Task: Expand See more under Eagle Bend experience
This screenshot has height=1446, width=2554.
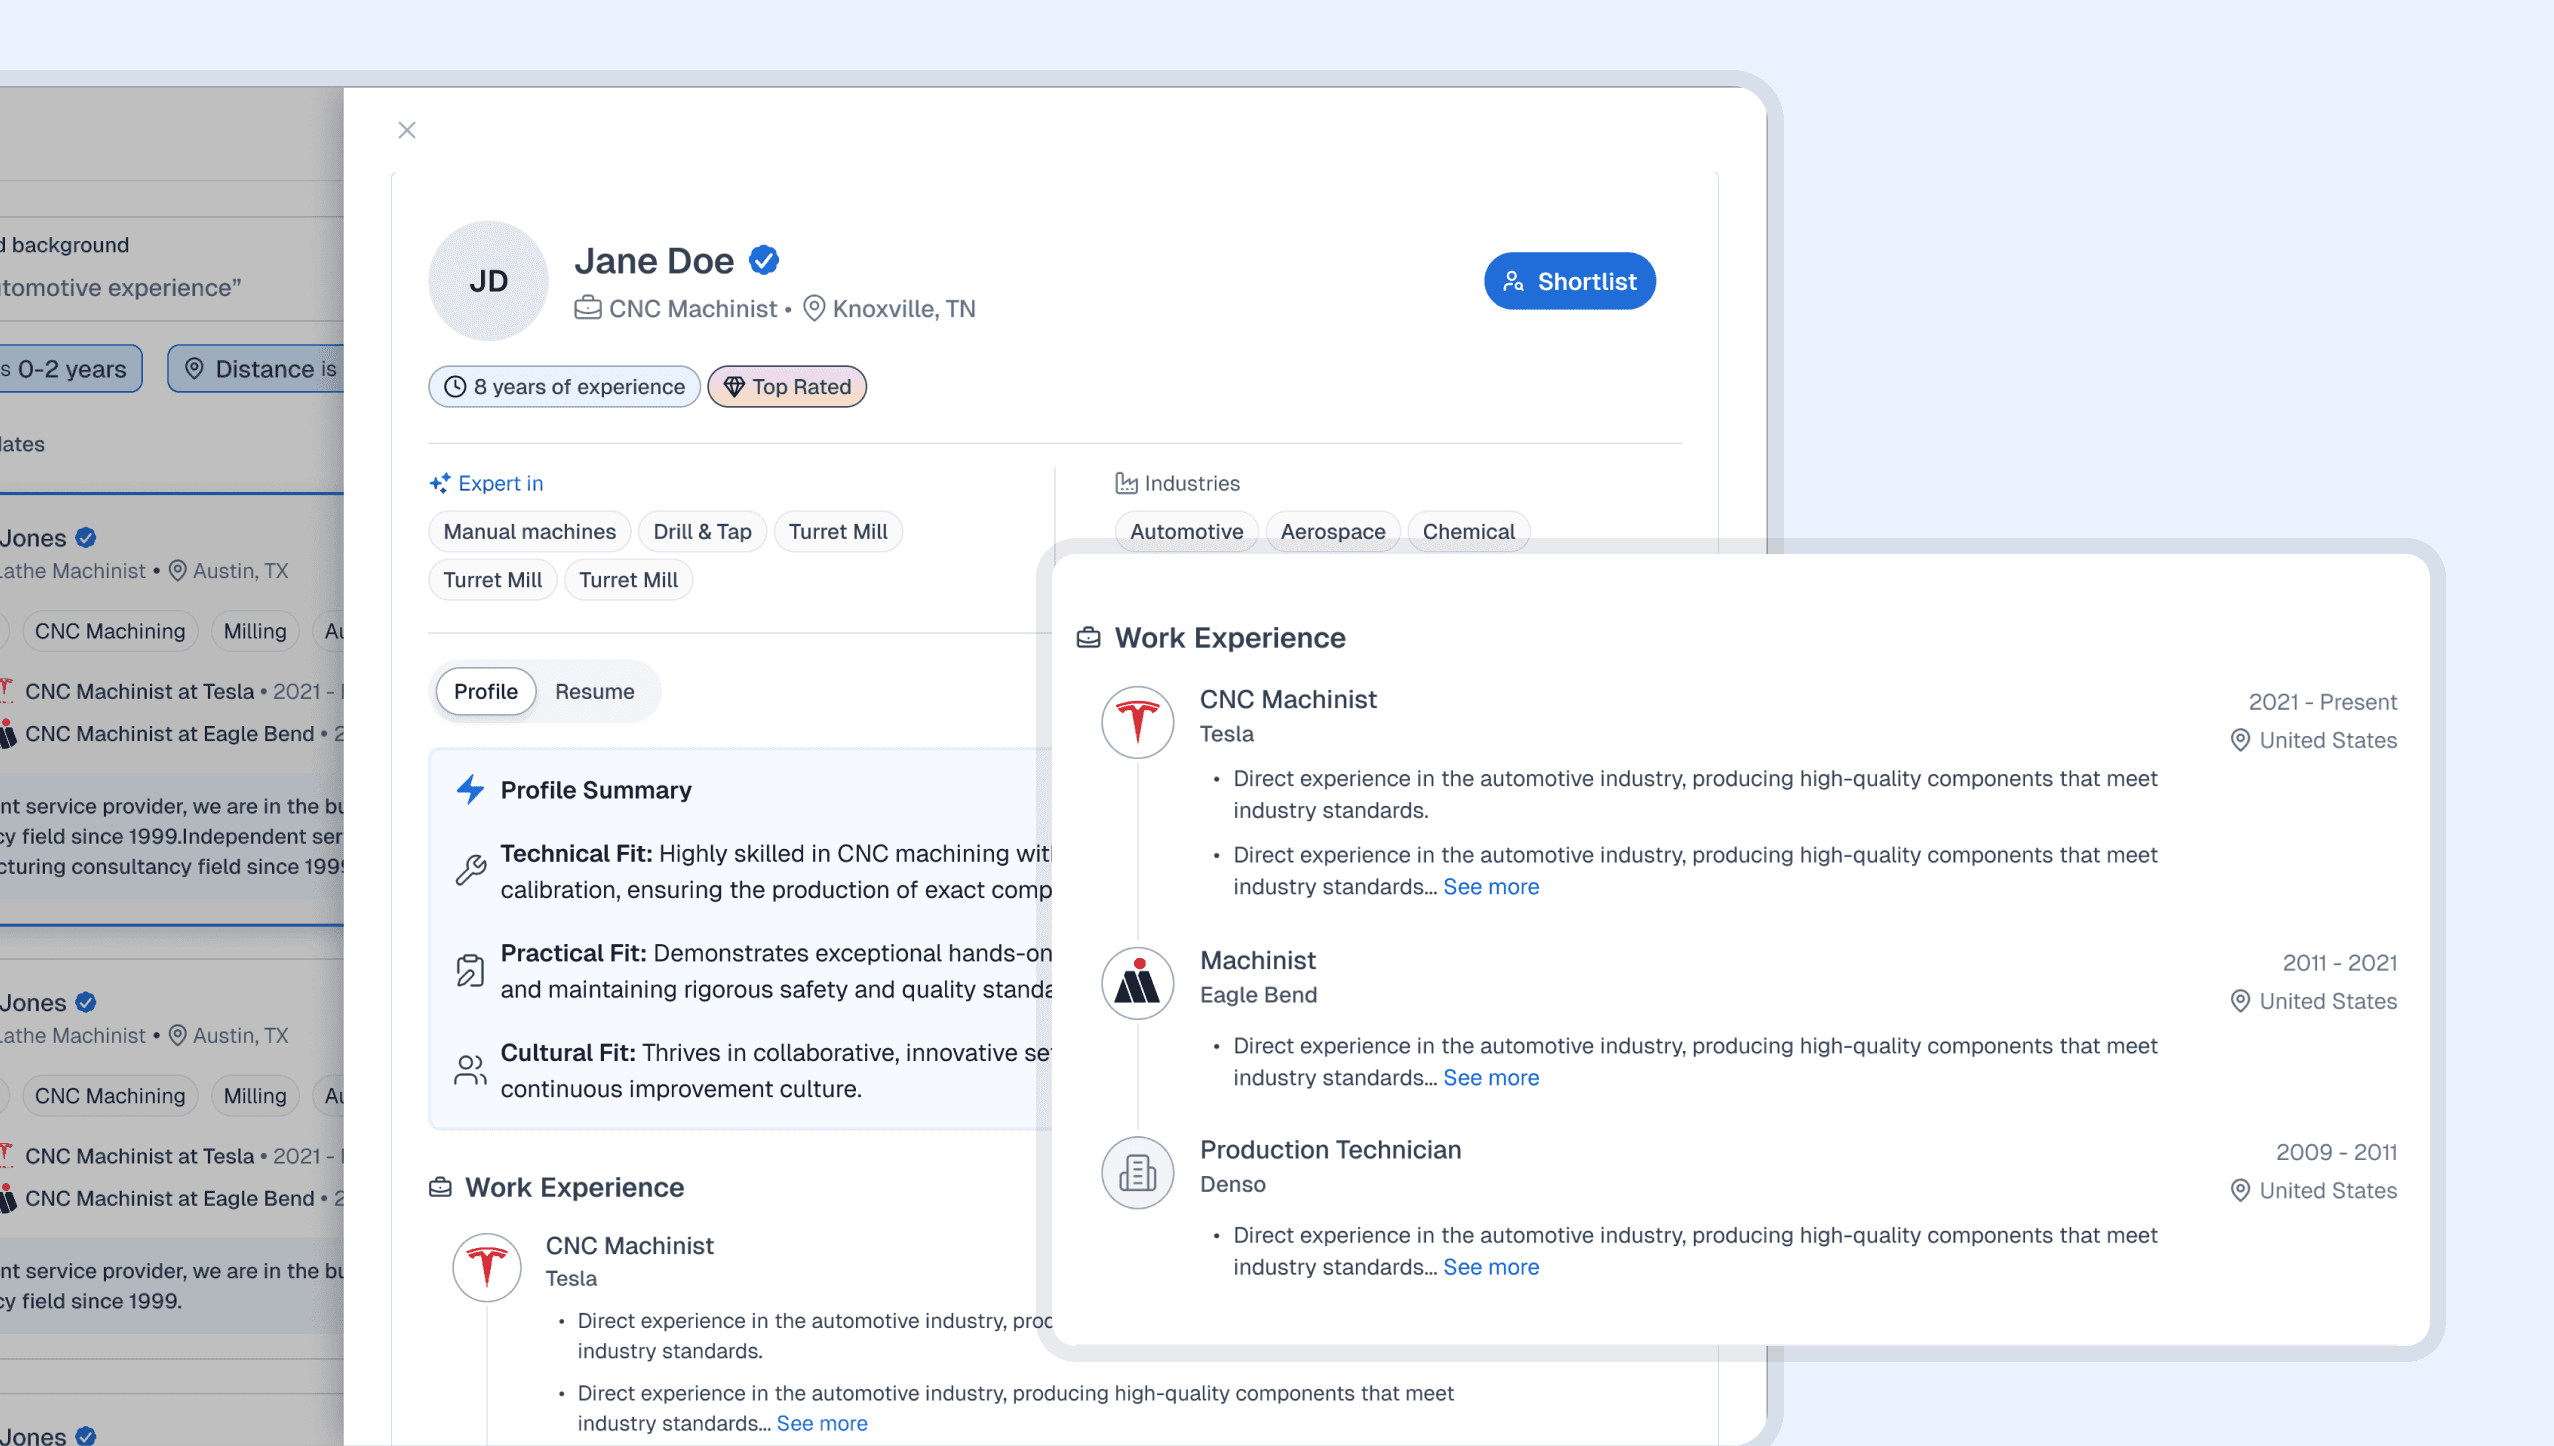Action: (x=1490, y=1078)
